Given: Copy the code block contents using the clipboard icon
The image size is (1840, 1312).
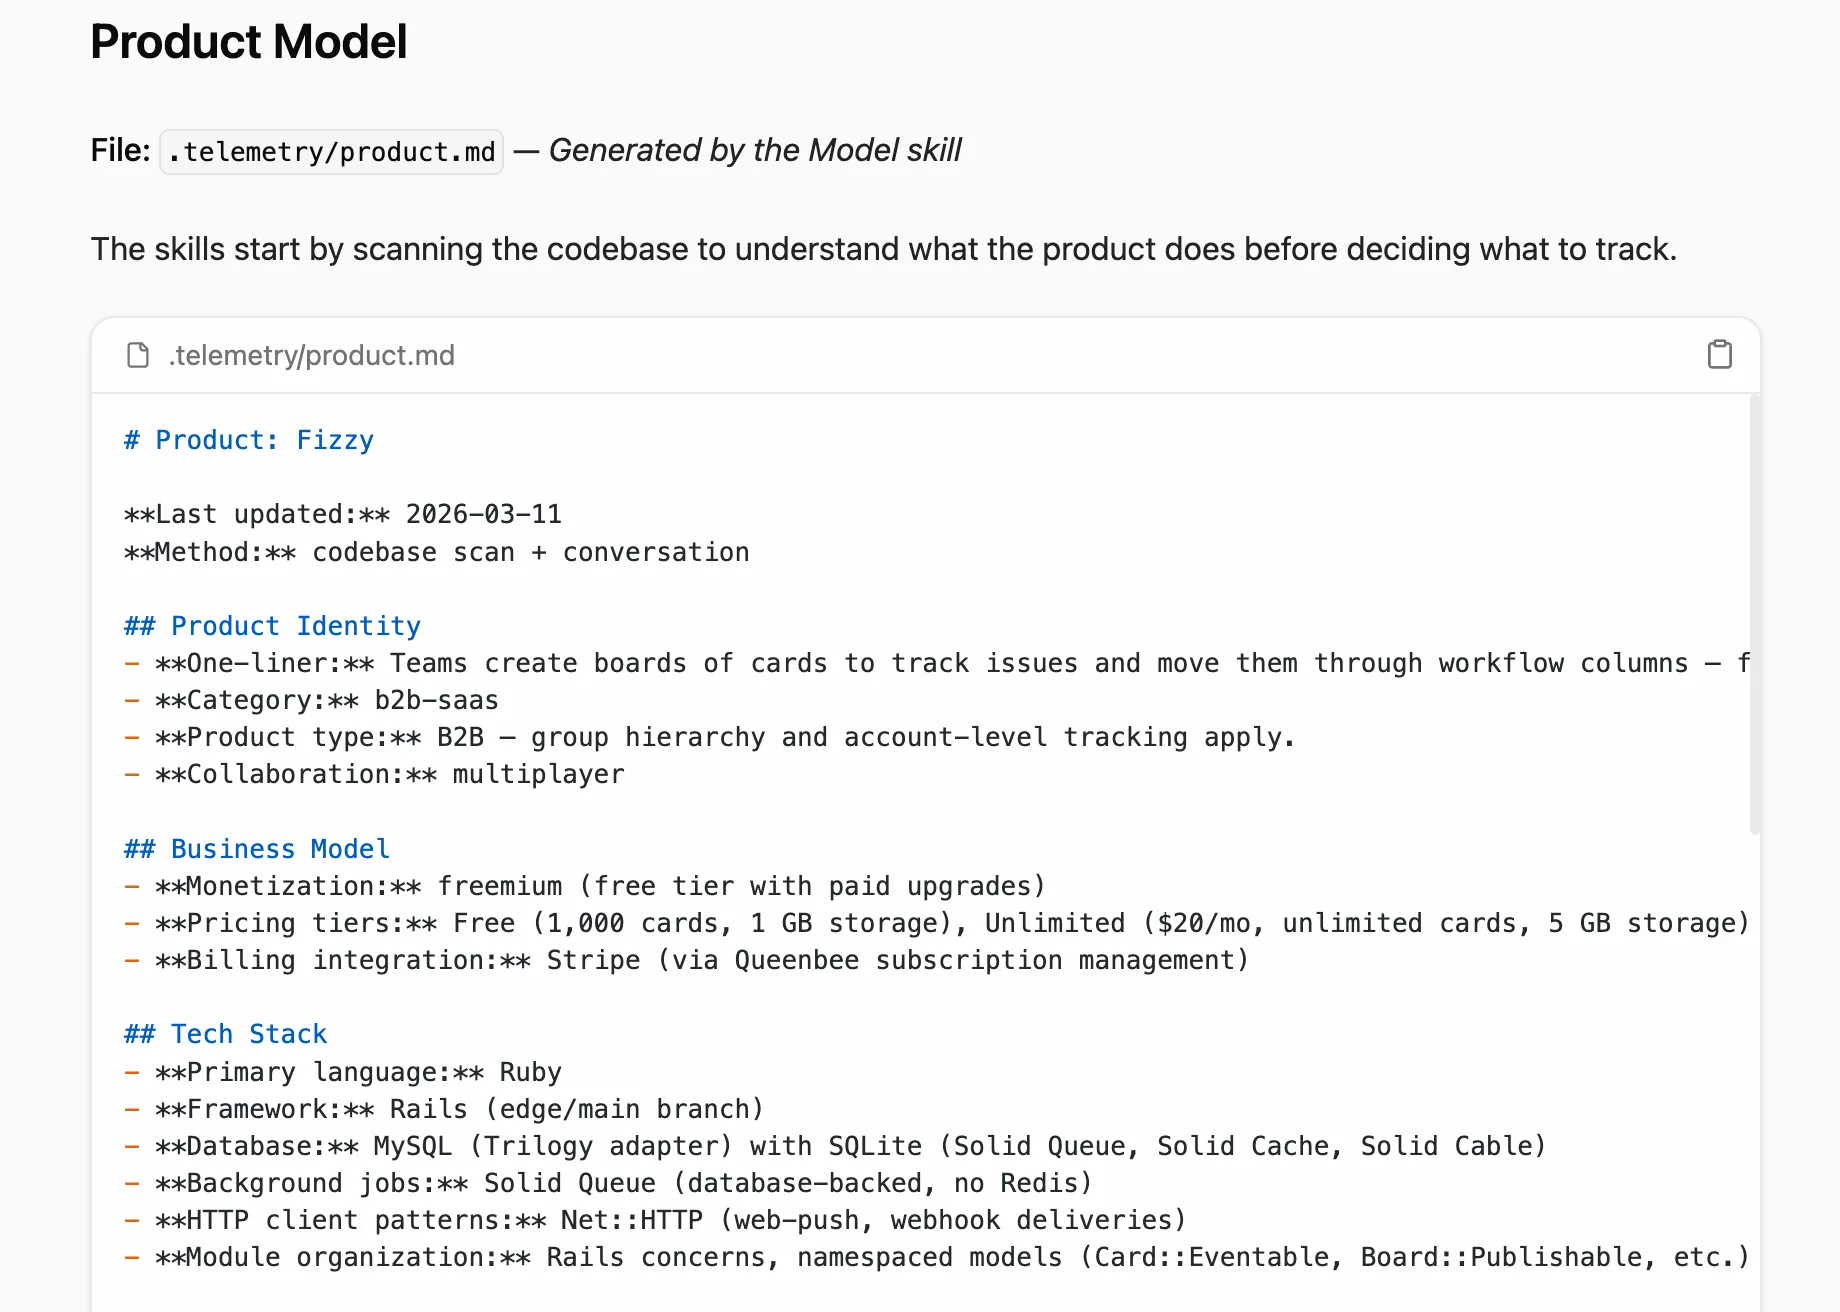Looking at the screenshot, I should (1719, 354).
